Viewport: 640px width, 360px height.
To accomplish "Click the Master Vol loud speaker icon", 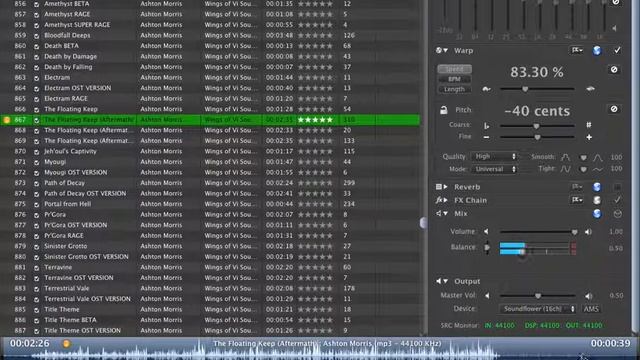I will 588,296.
